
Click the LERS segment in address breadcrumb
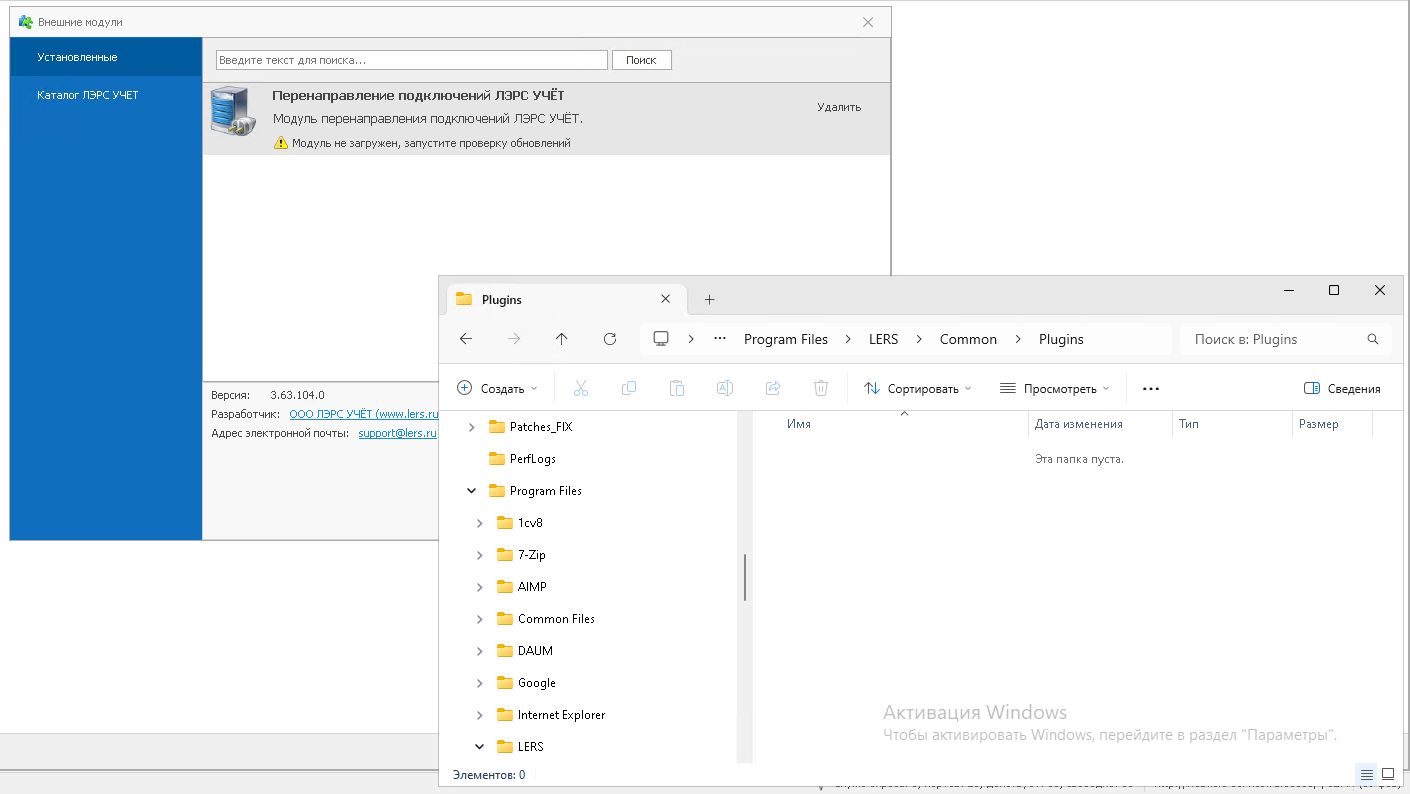click(883, 339)
